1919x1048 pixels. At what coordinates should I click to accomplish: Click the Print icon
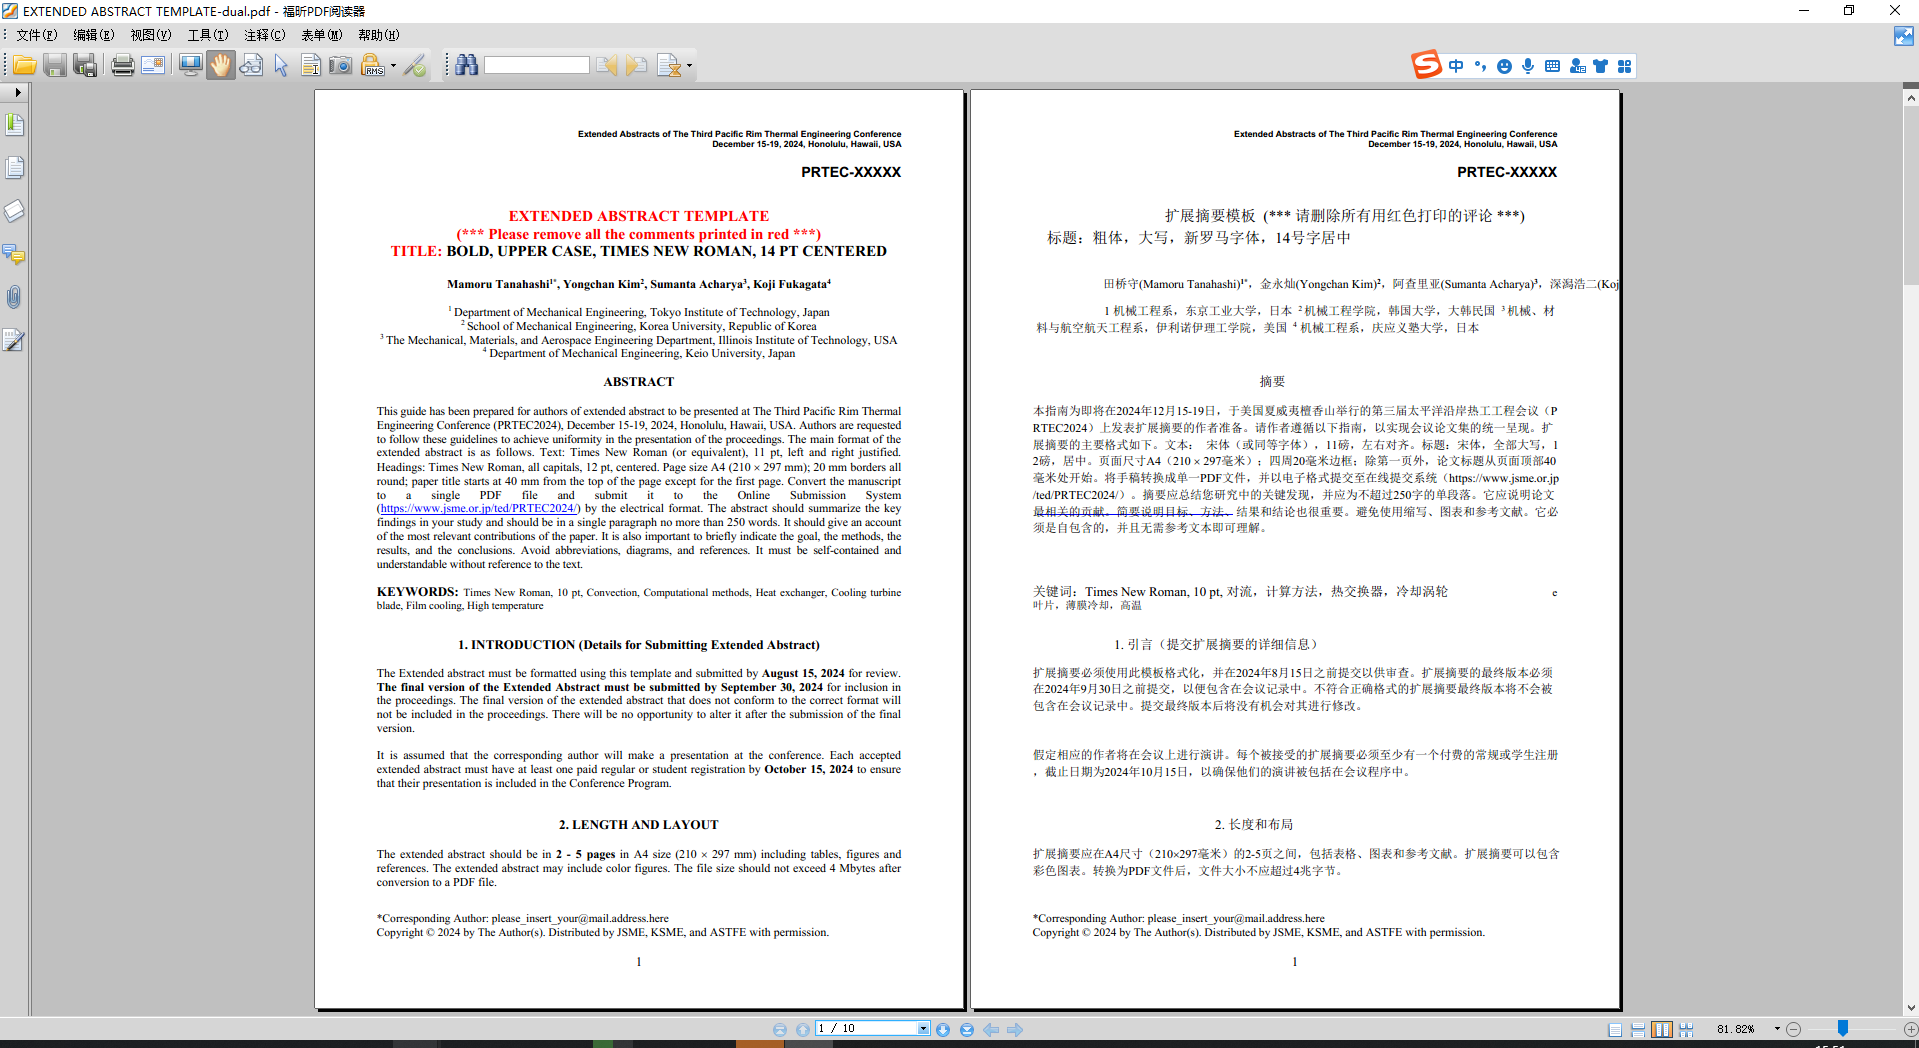pos(123,66)
